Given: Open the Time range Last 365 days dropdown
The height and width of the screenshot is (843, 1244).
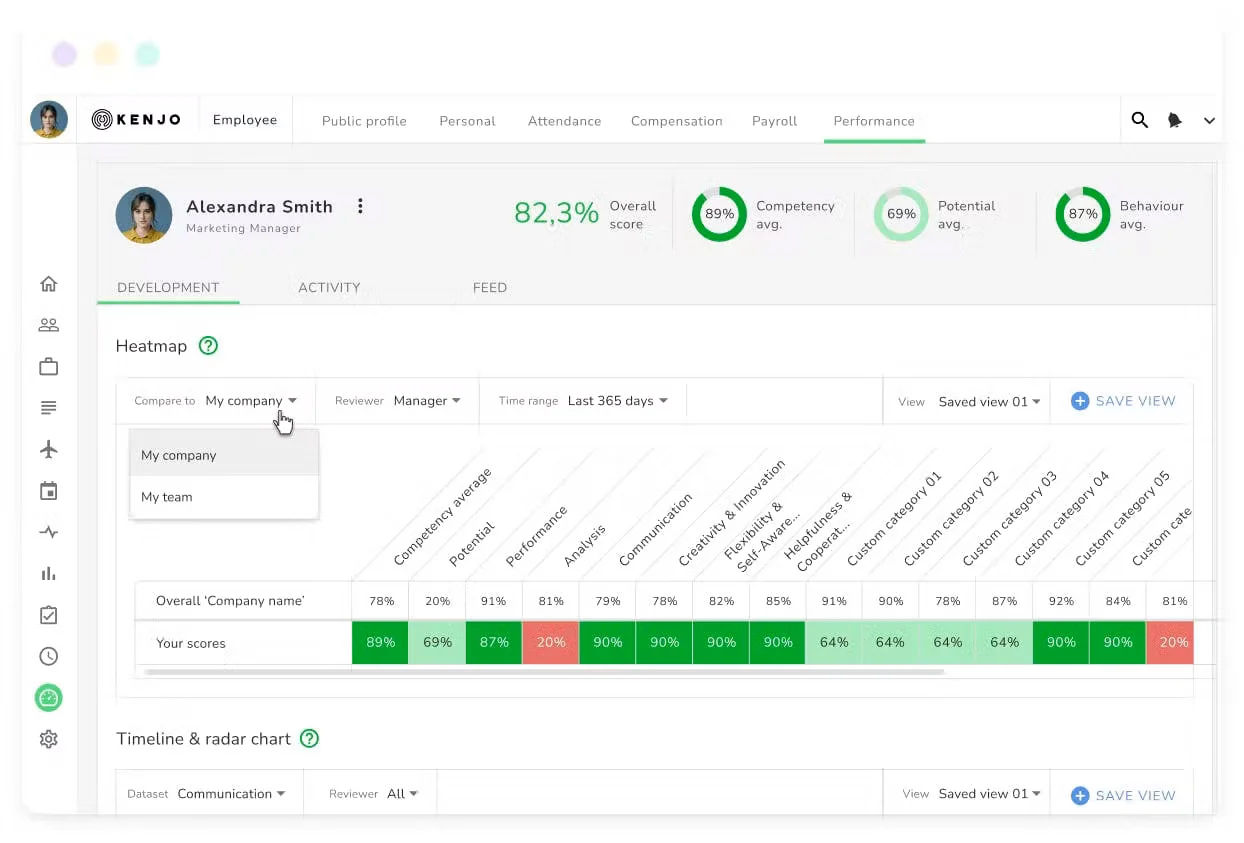Looking at the screenshot, I should click(x=617, y=400).
